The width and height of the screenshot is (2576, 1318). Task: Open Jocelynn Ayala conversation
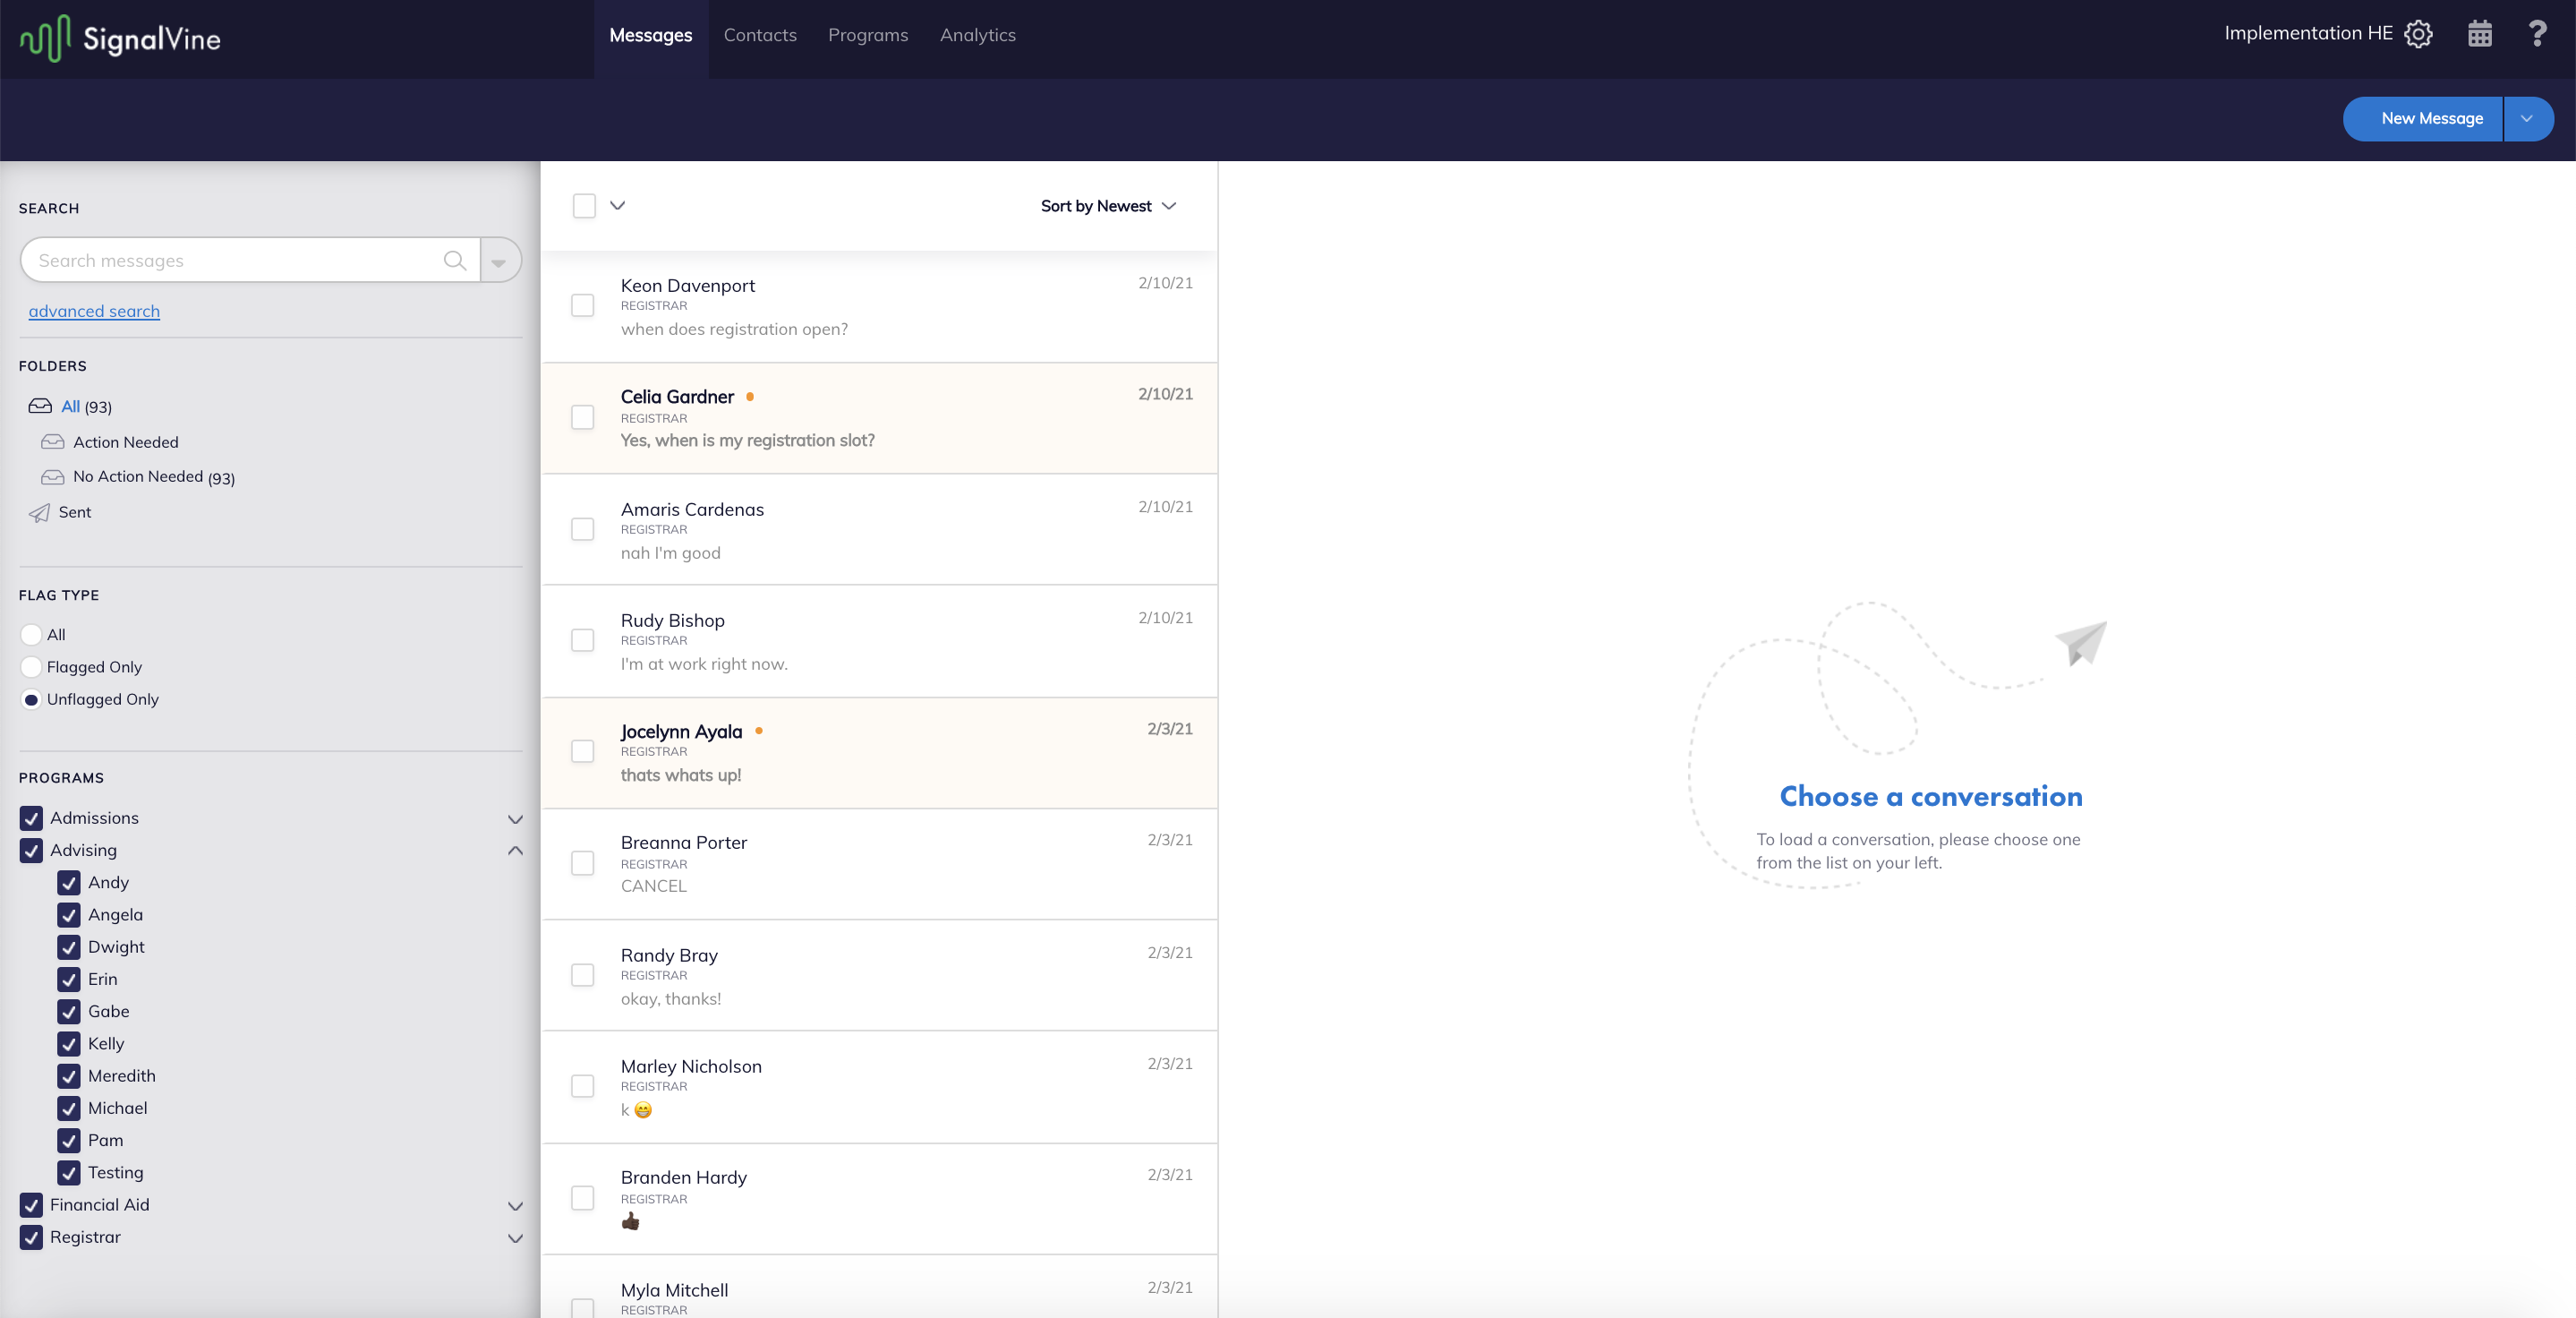(x=879, y=753)
